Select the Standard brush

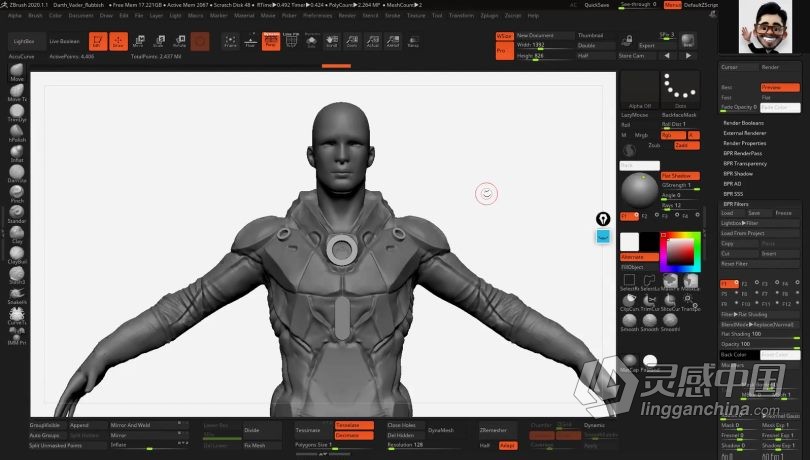pyautogui.click(x=17, y=213)
